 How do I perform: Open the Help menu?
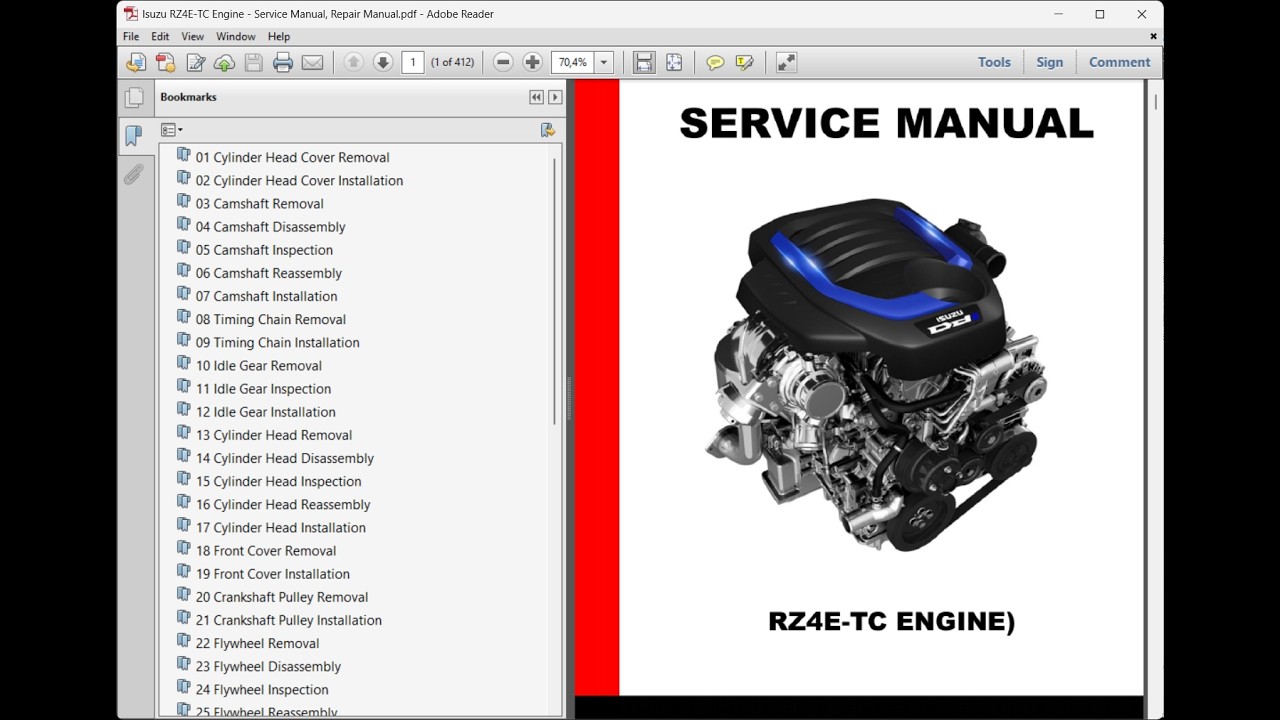coord(278,36)
